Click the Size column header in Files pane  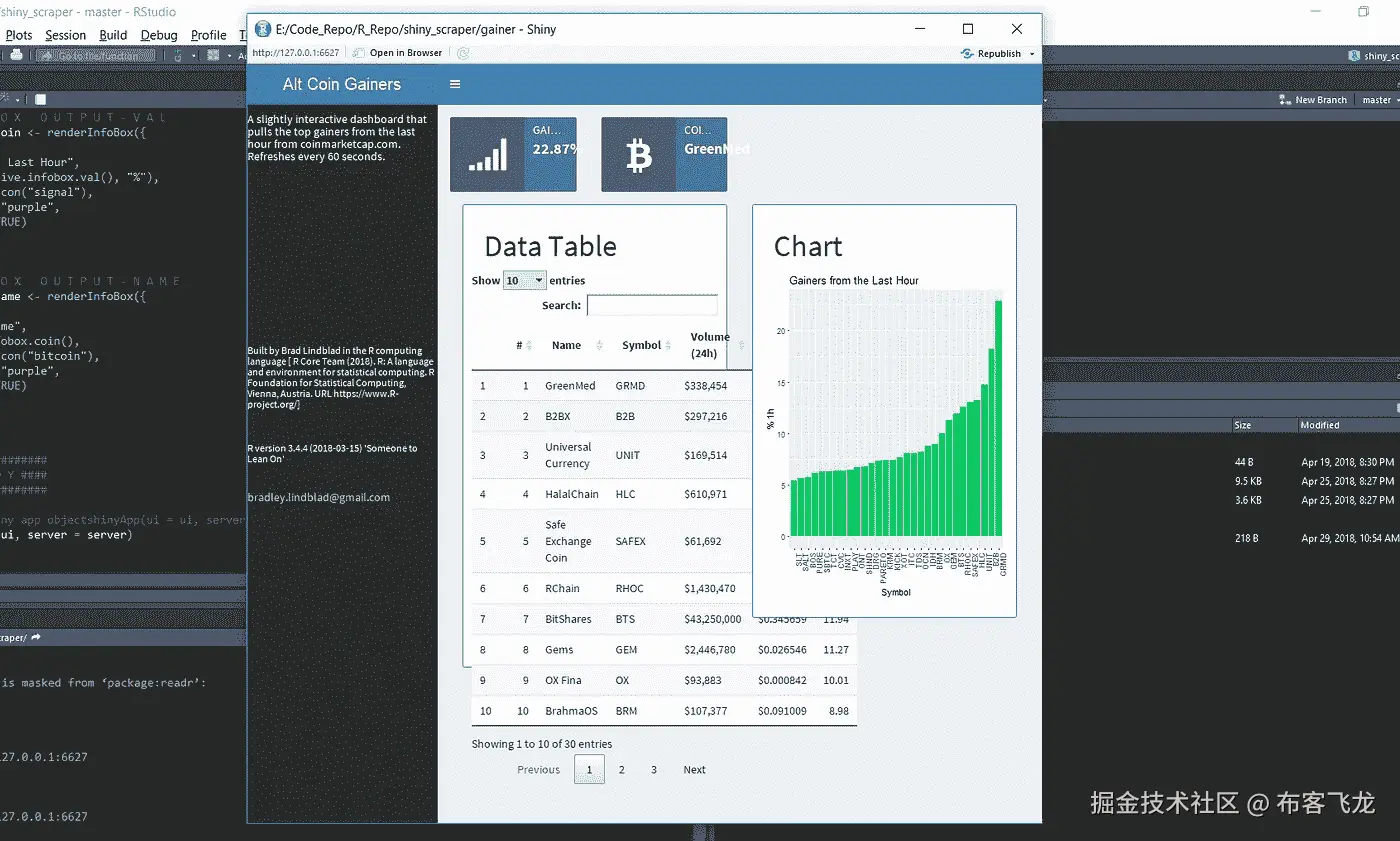click(x=1243, y=425)
